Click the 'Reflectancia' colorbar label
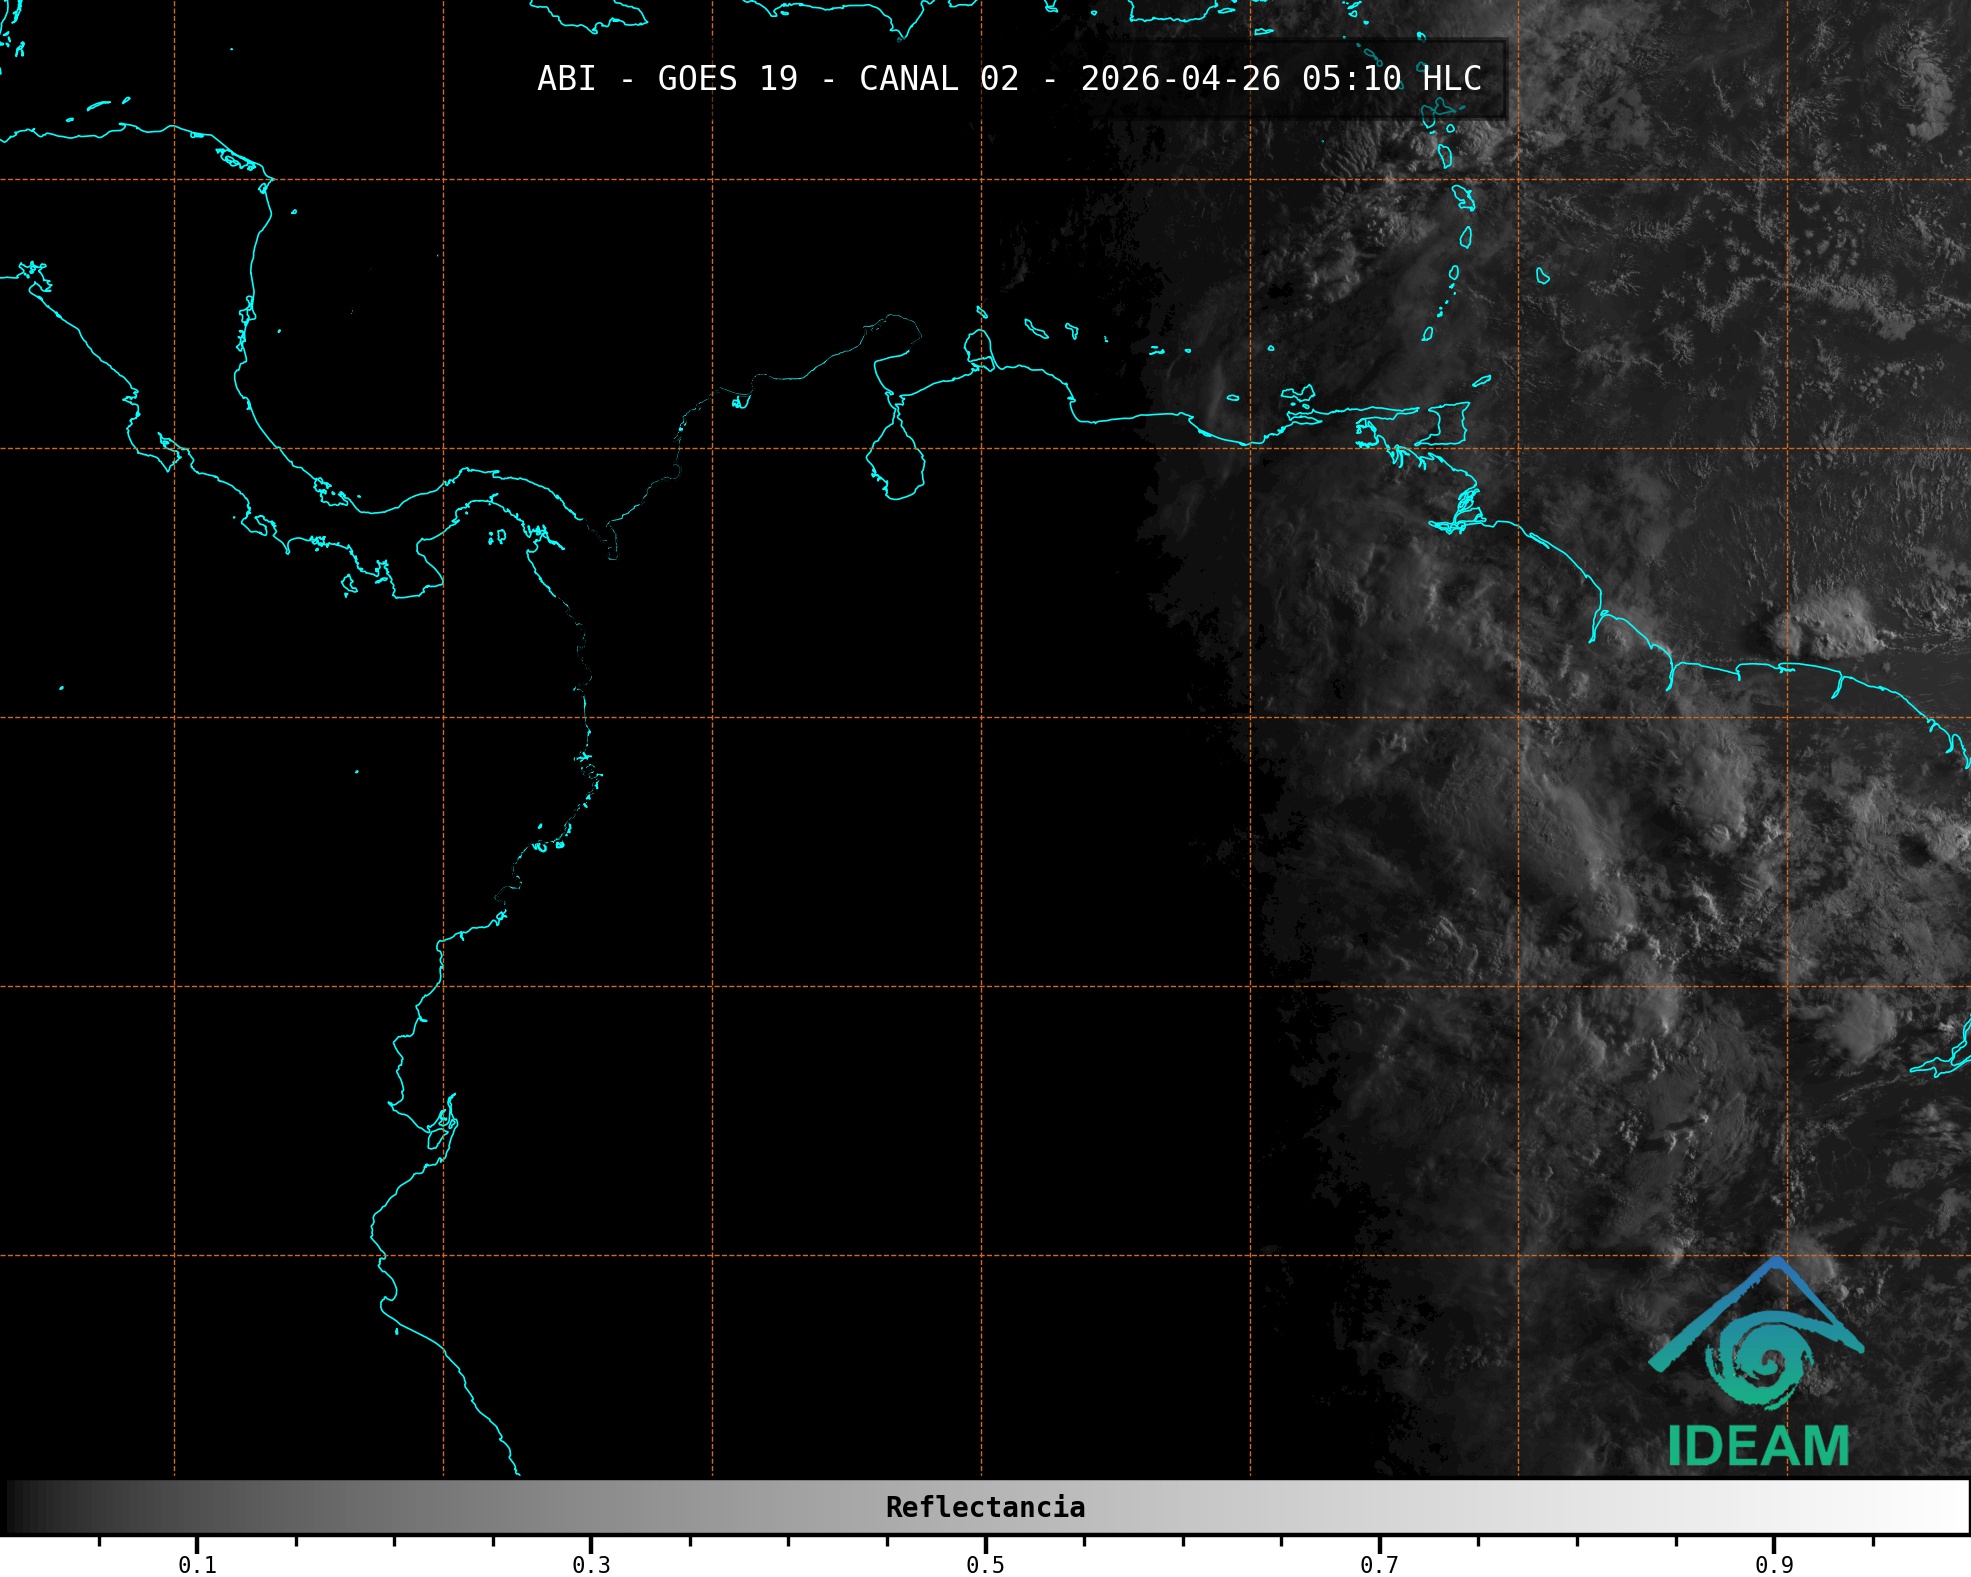Image resolution: width=1971 pixels, height=1577 pixels. [x=985, y=1507]
